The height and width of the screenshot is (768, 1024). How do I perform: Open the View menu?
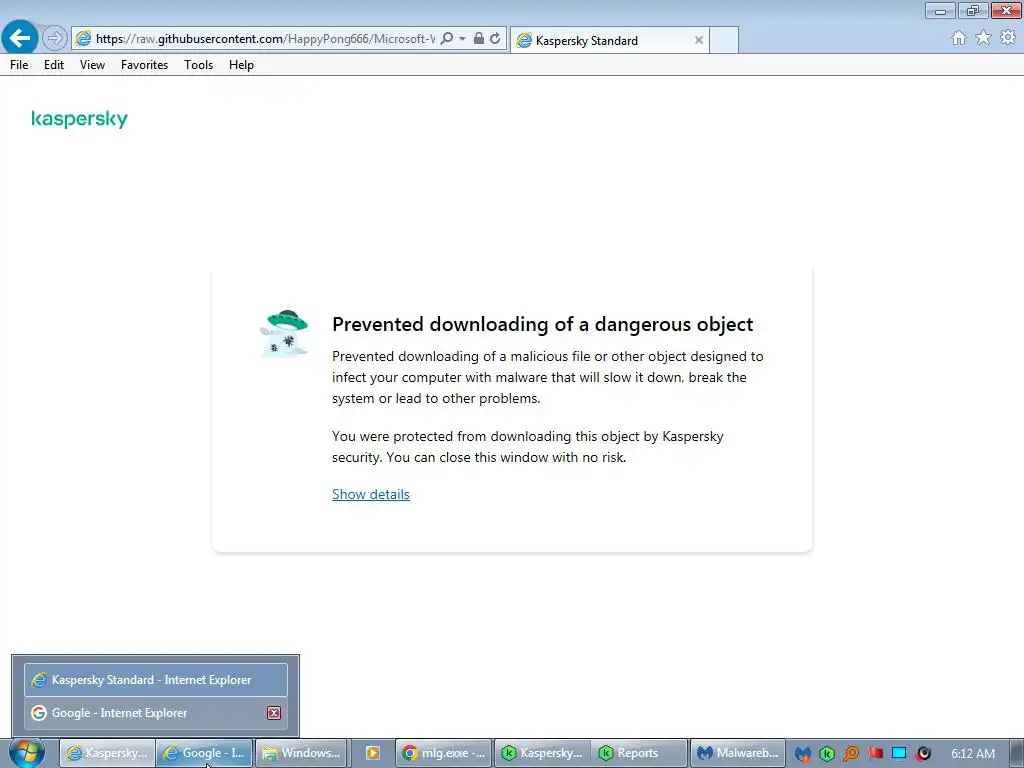point(92,65)
